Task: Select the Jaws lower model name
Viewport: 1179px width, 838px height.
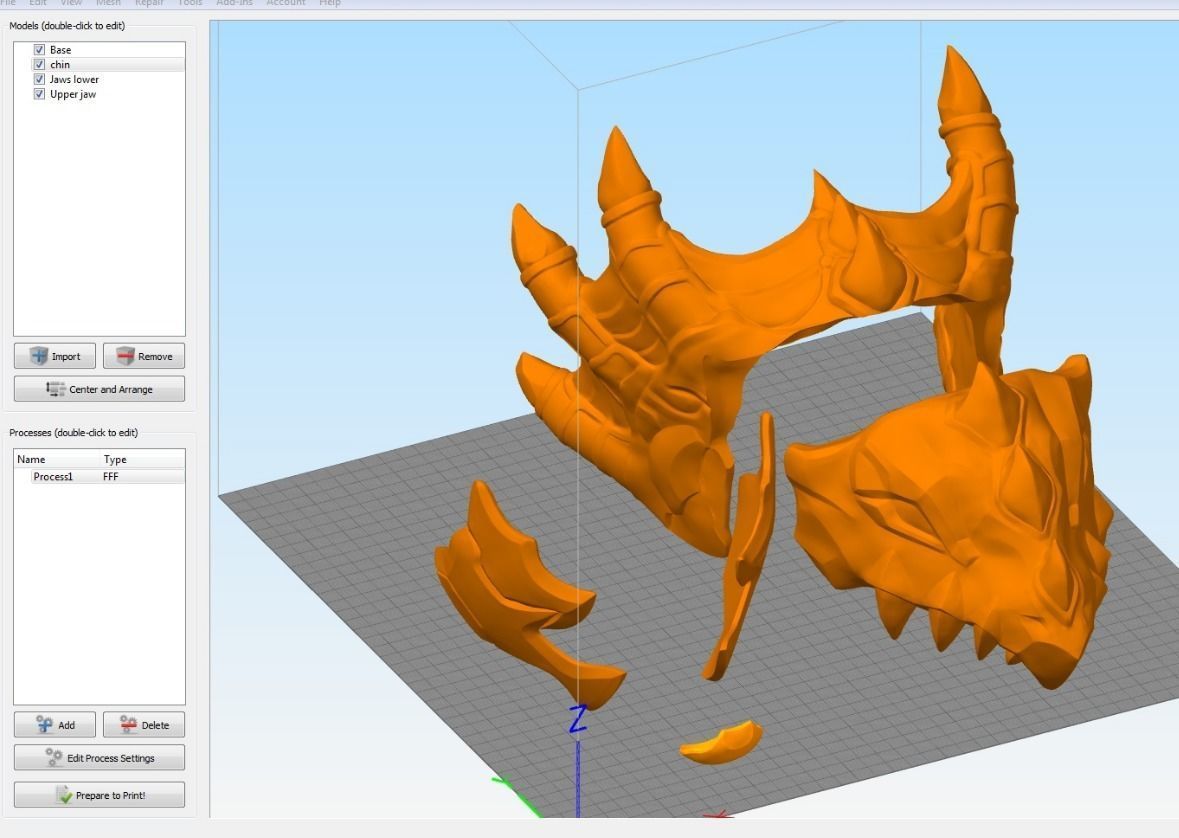Action: click(74, 79)
